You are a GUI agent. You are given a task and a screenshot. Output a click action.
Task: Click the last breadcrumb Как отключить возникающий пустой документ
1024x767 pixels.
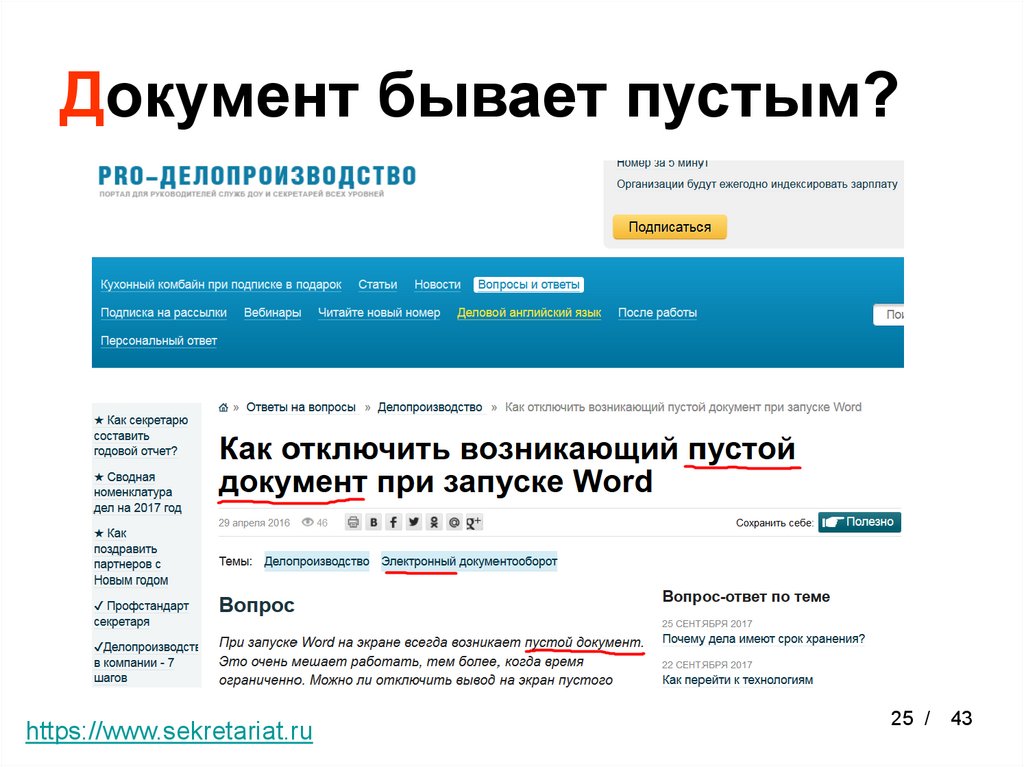(x=683, y=408)
